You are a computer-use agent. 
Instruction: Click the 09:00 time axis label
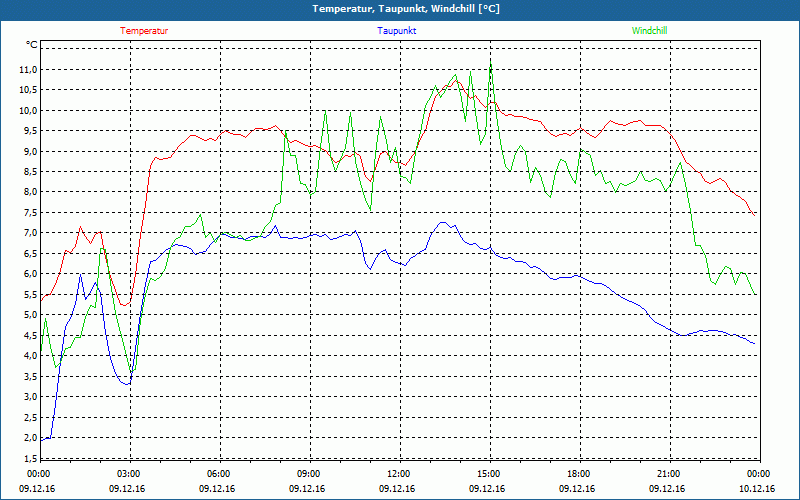click(309, 474)
